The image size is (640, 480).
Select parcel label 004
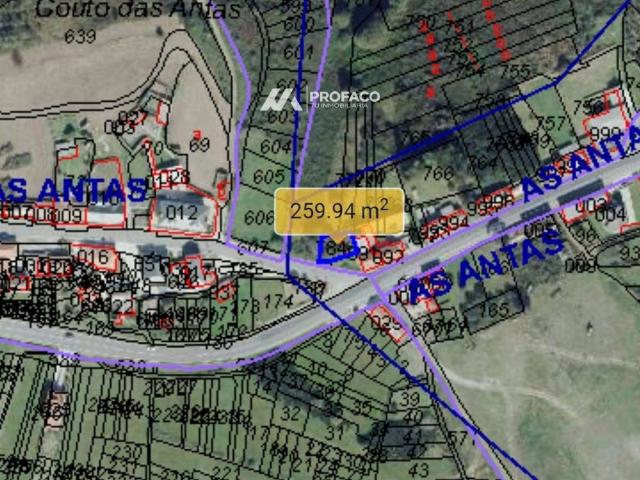pos(610,213)
